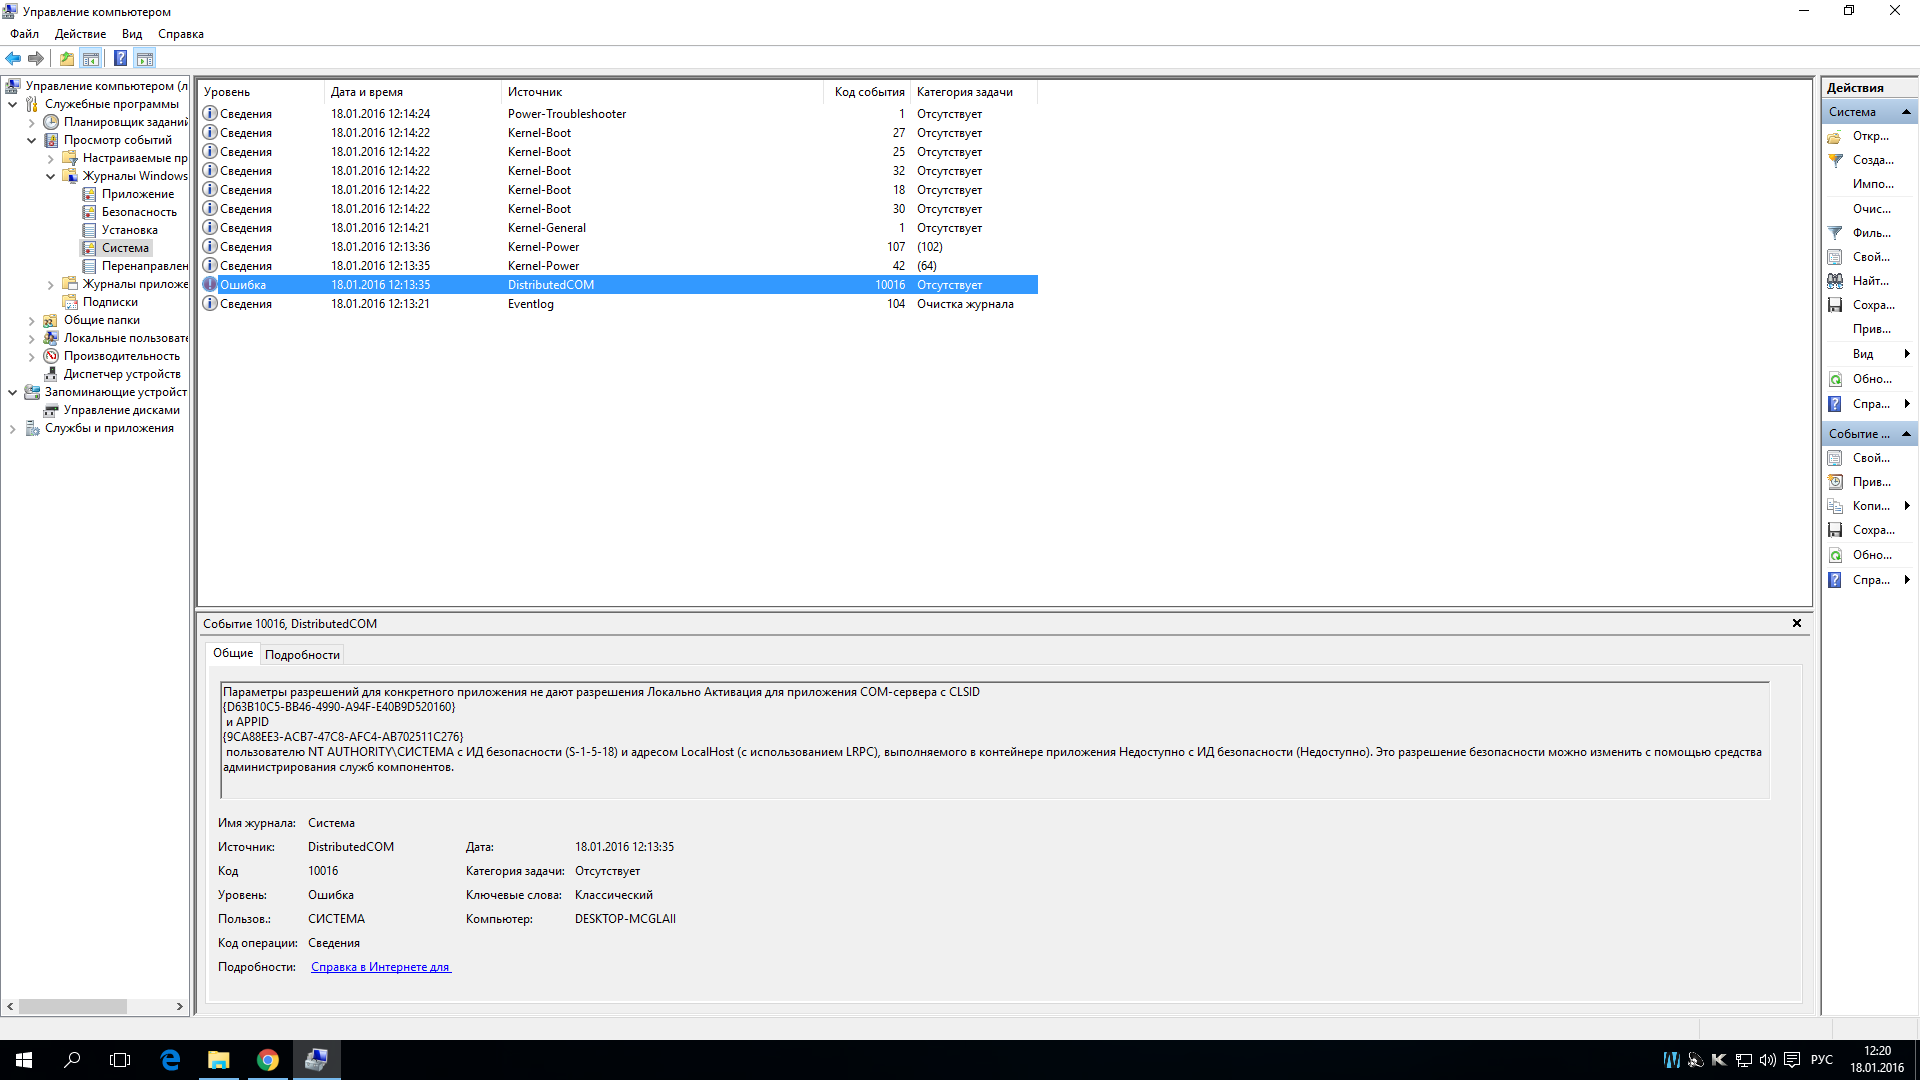Toggle the console tree show/hide toolbar button

(x=91, y=59)
